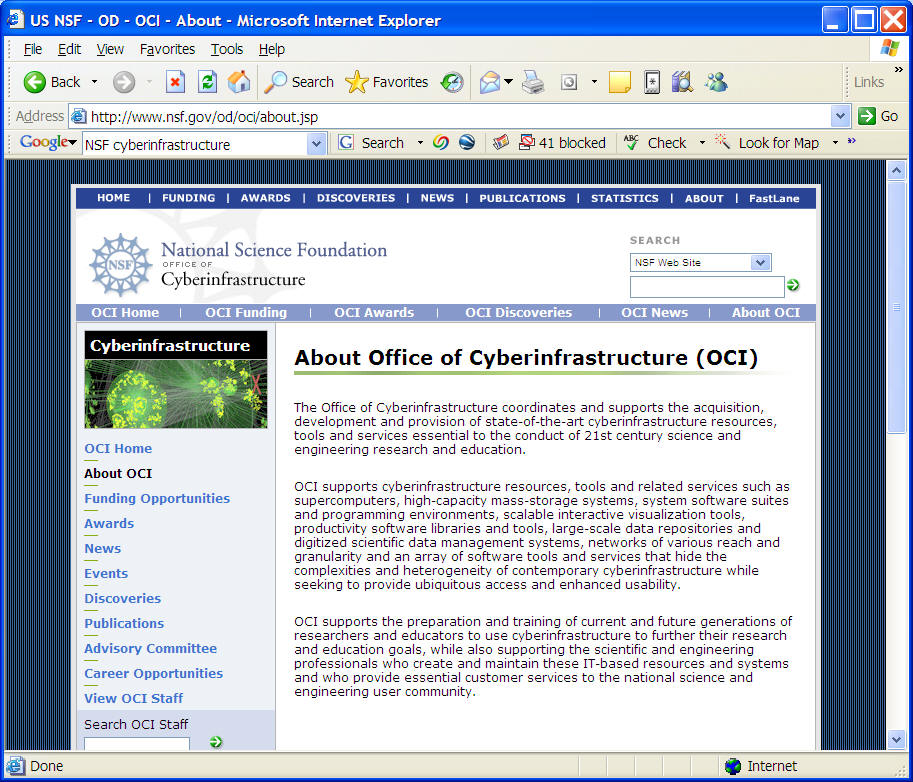Open the Career Opportunities link
The image size is (913, 782).
pyautogui.click(x=154, y=673)
